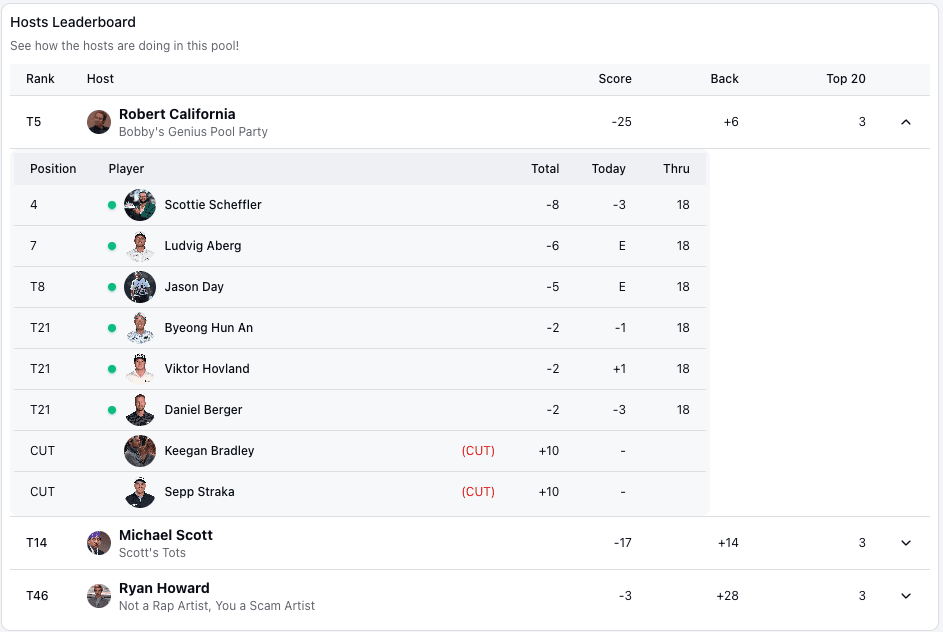Open Ludvig Aberg's player photo

[140, 246]
